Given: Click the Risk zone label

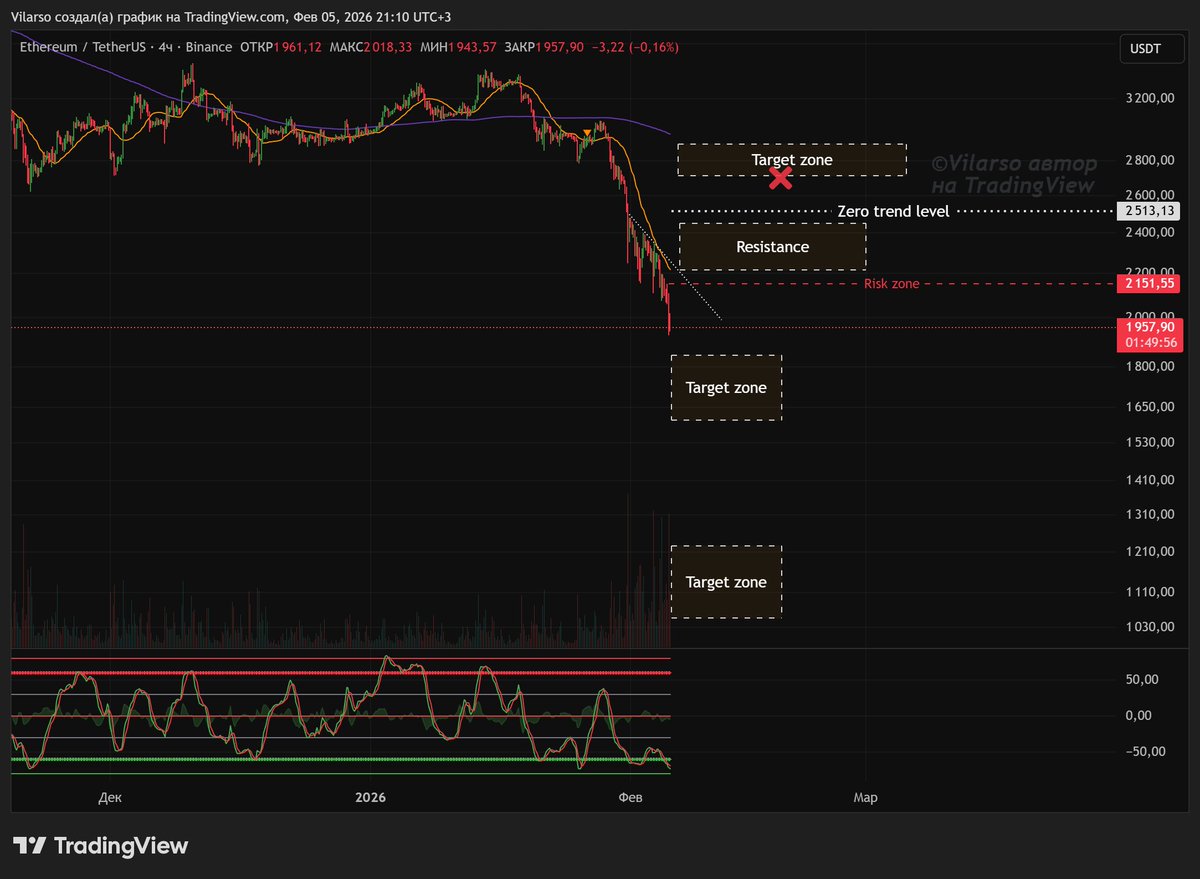Looking at the screenshot, I should click(x=891, y=284).
